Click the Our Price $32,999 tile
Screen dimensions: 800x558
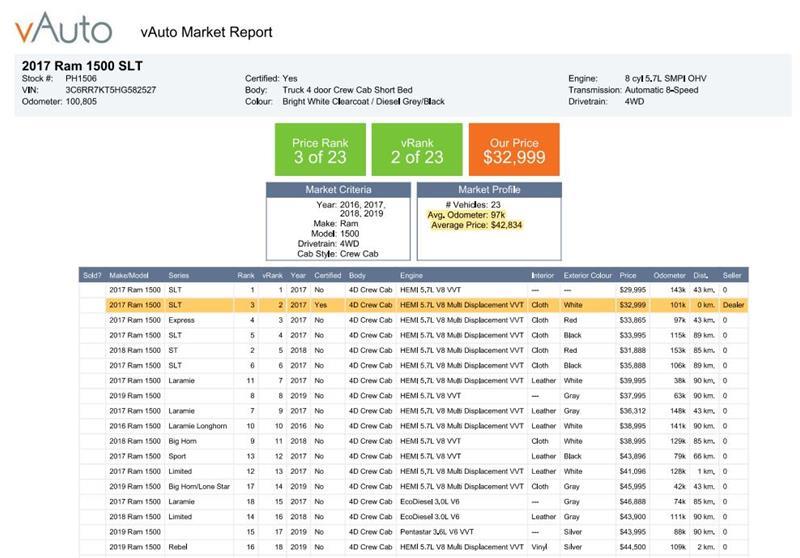click(x=514, y=149)
